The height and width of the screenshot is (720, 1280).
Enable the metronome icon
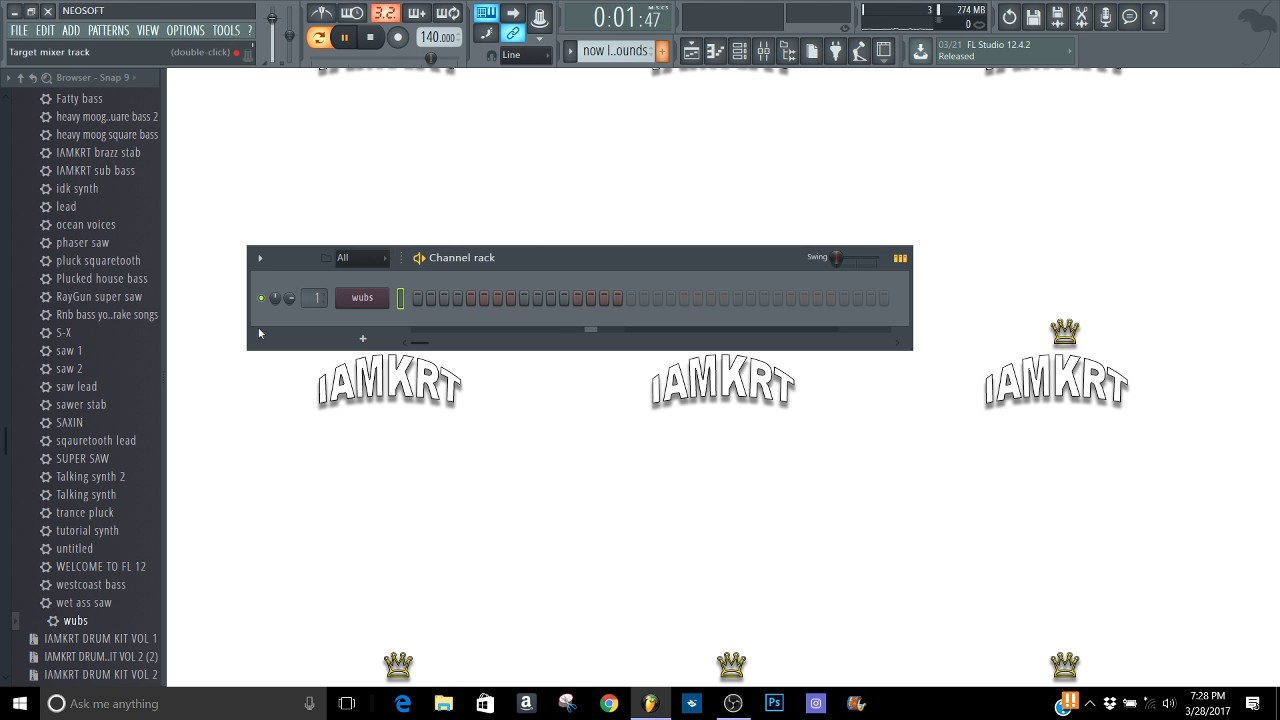(320, 13)
